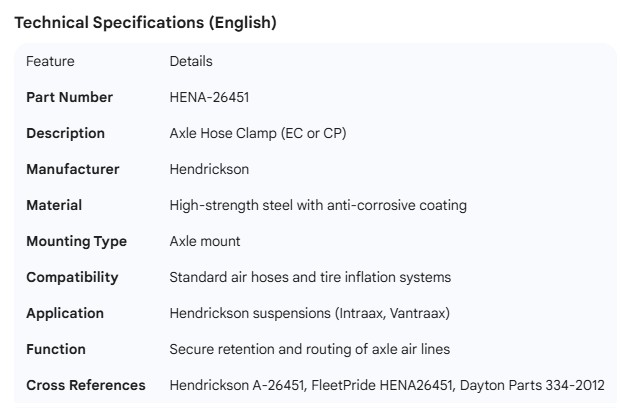The image size is (621, 408).
Task: Click the High-strength steel material text
Action: pyautogui.click(x=318, y=205)
